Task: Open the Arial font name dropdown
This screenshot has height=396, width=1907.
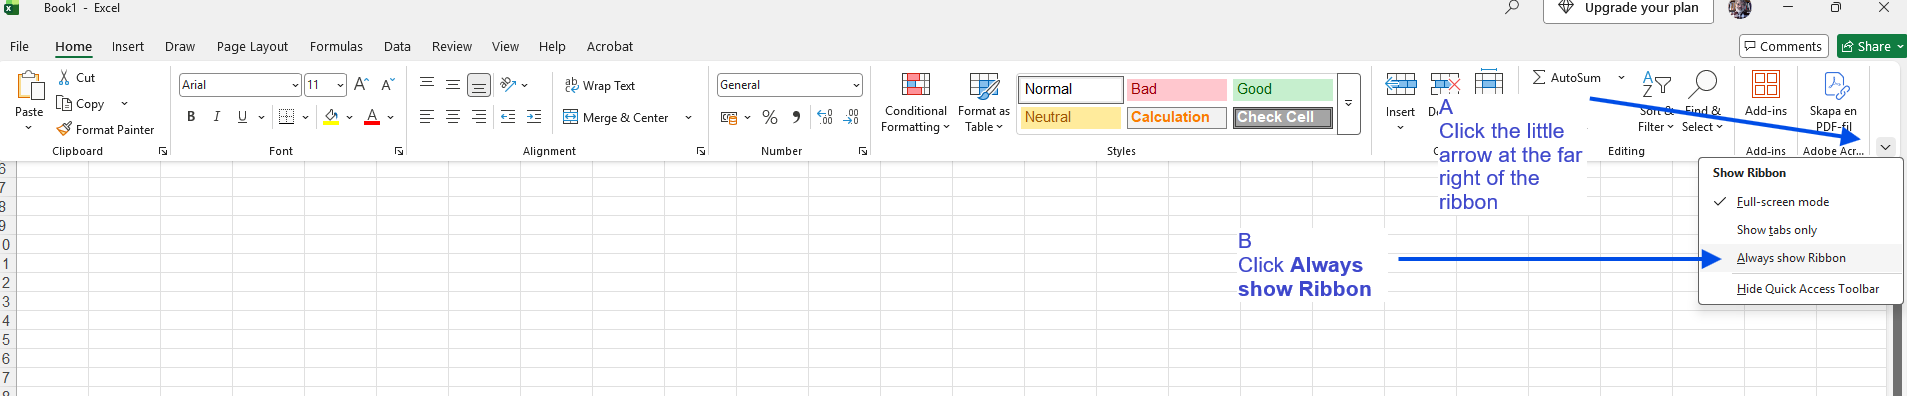Action: tap(295, 85)
